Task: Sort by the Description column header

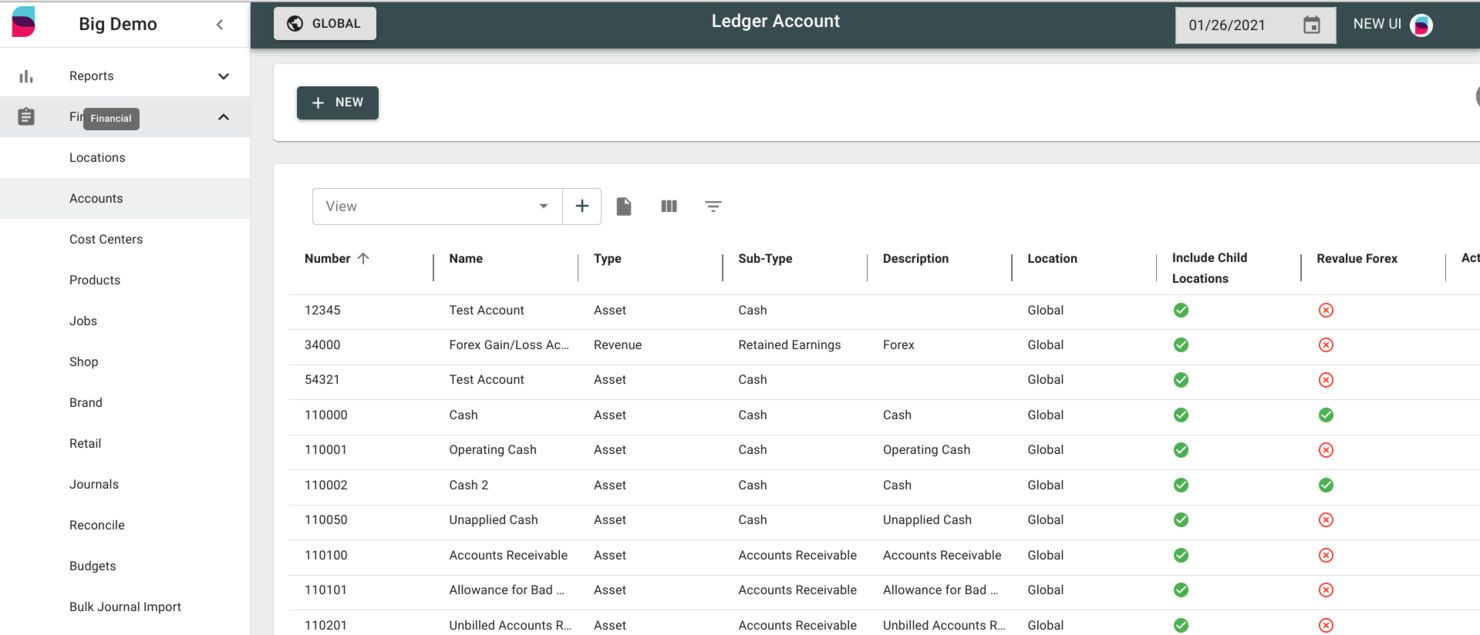Action: tap(916, 258)
